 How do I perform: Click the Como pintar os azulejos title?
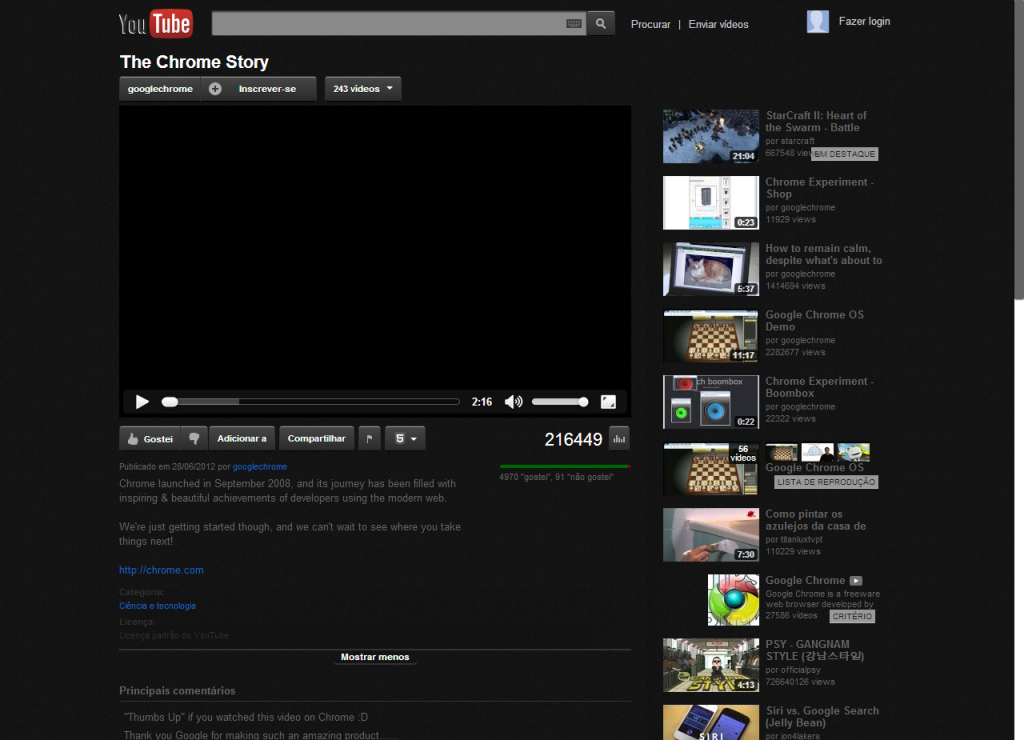coord(816,520)
